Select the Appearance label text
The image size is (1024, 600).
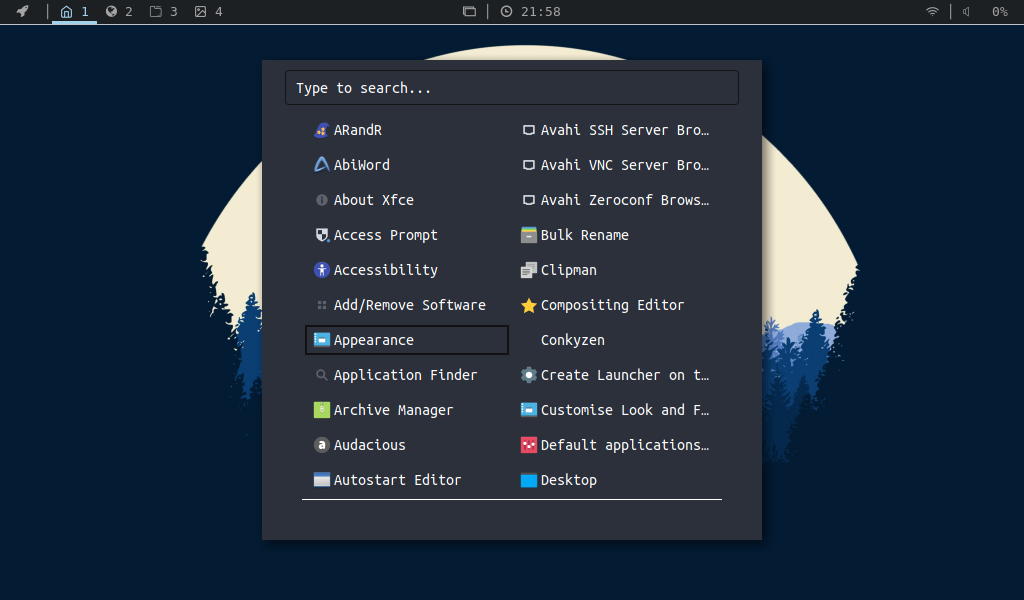click(374, 340)
